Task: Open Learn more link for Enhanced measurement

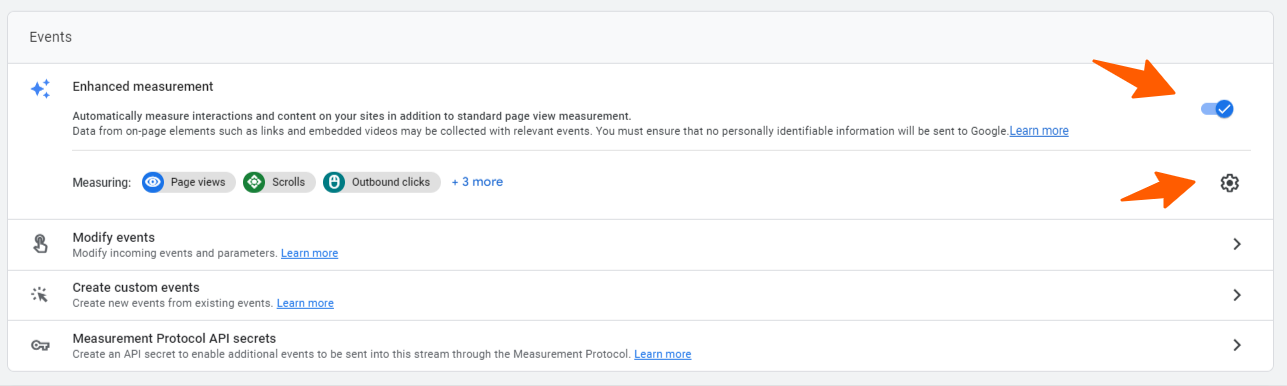Action: (1039, 131)
